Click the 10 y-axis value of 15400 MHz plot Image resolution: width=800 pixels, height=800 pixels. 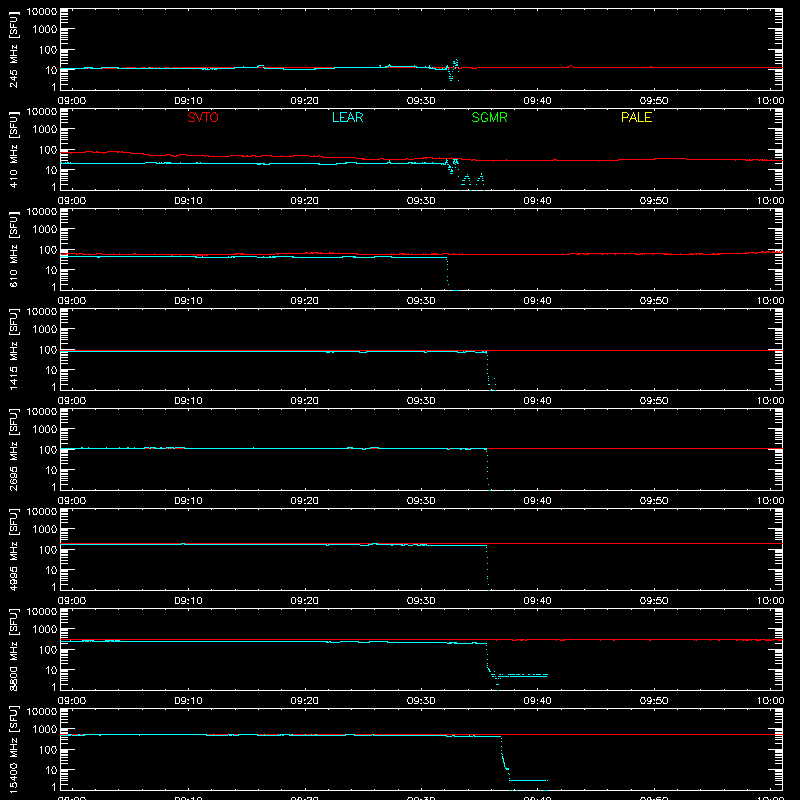click(51, 770)
